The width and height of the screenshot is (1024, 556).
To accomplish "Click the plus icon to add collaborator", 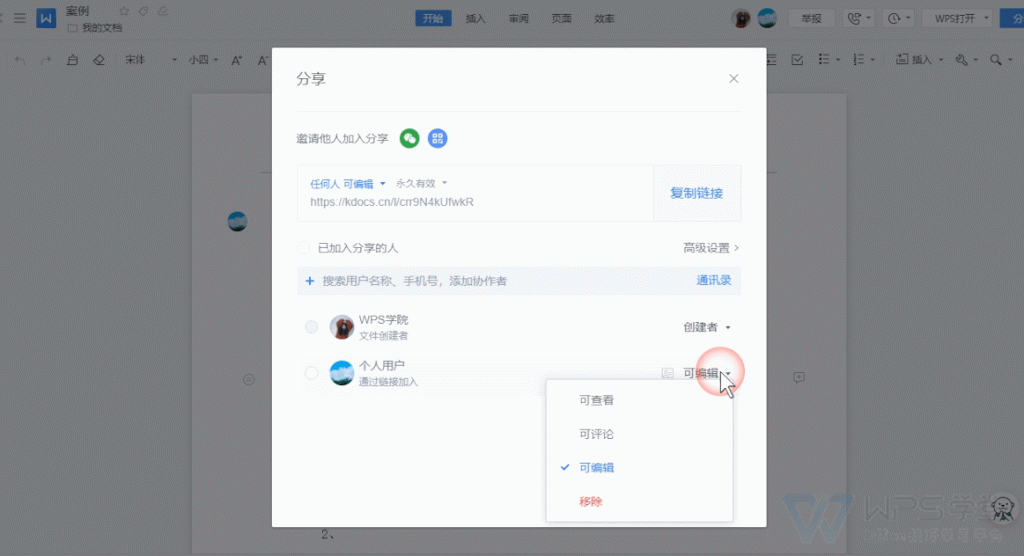I will 310,281.
